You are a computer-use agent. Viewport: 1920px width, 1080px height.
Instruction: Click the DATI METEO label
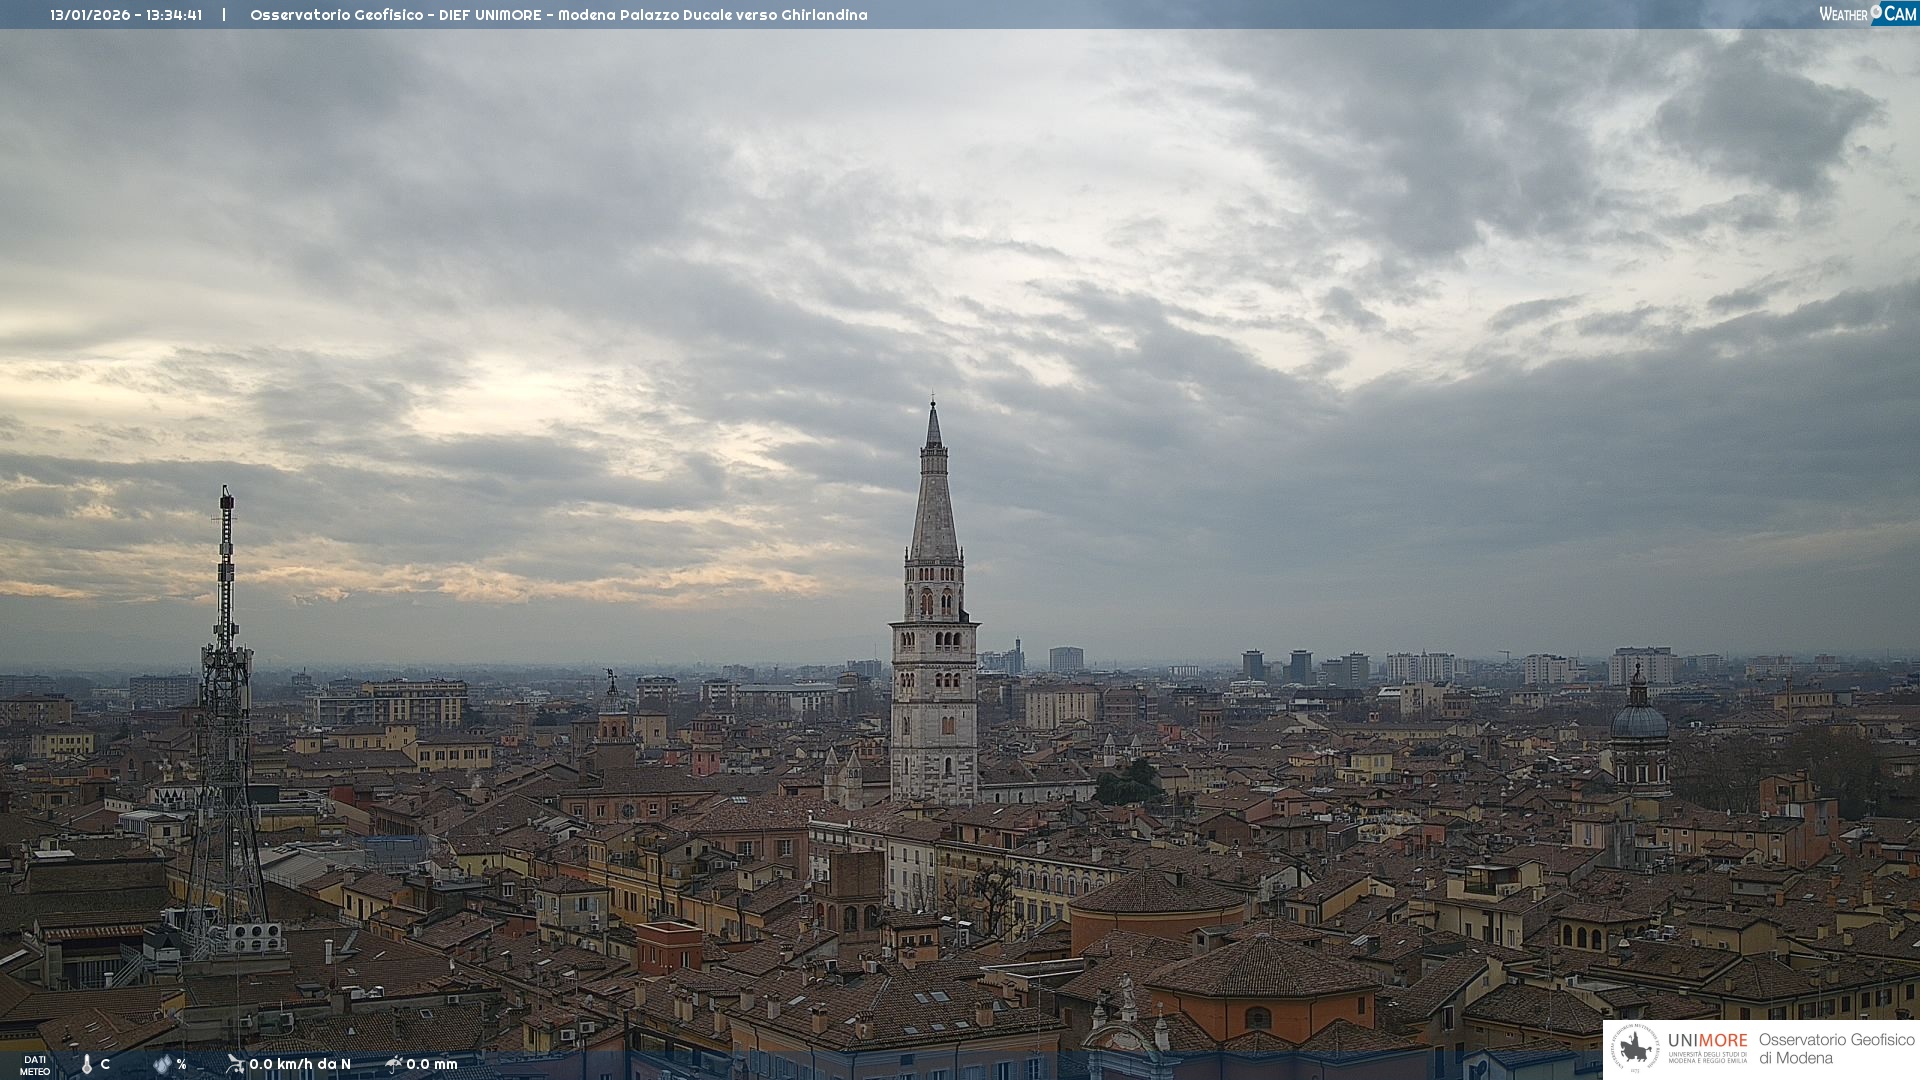pyautogui.click(x=35, y=1065)
